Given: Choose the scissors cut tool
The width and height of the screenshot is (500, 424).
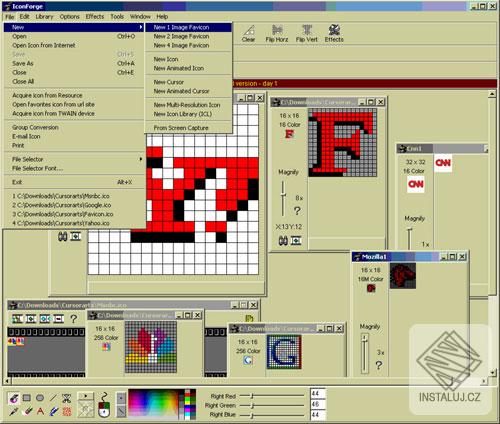Looking at the screenshot, I should point(67,398).
